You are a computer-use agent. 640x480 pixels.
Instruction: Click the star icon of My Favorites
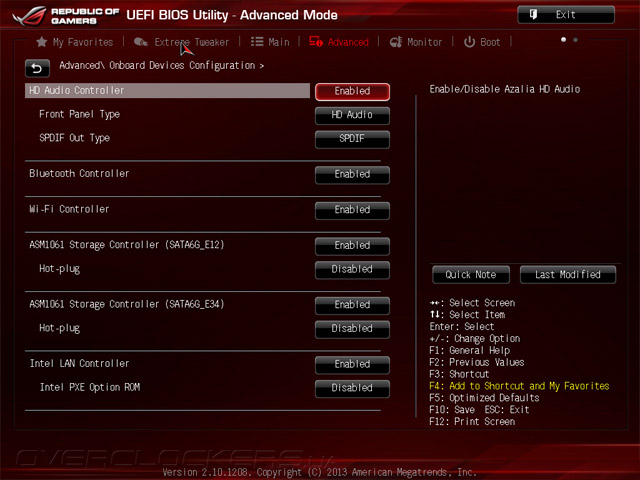pyautogui.click(x=42, y=42)
